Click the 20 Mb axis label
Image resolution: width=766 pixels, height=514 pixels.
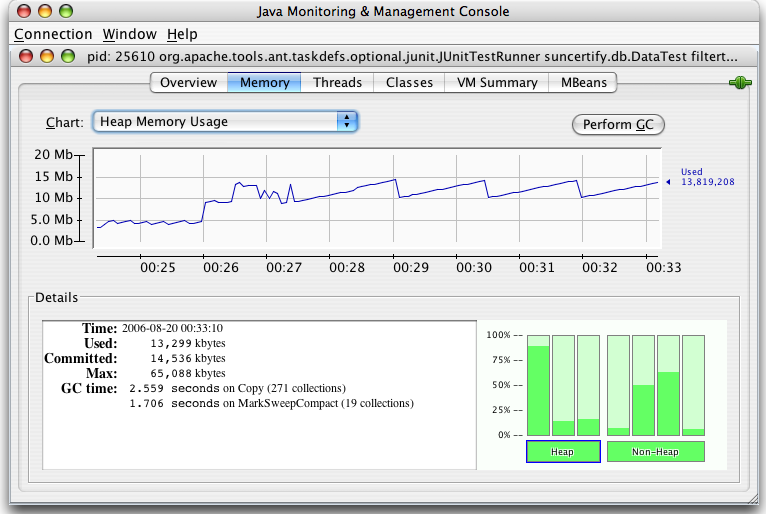(x=53, y=155)
